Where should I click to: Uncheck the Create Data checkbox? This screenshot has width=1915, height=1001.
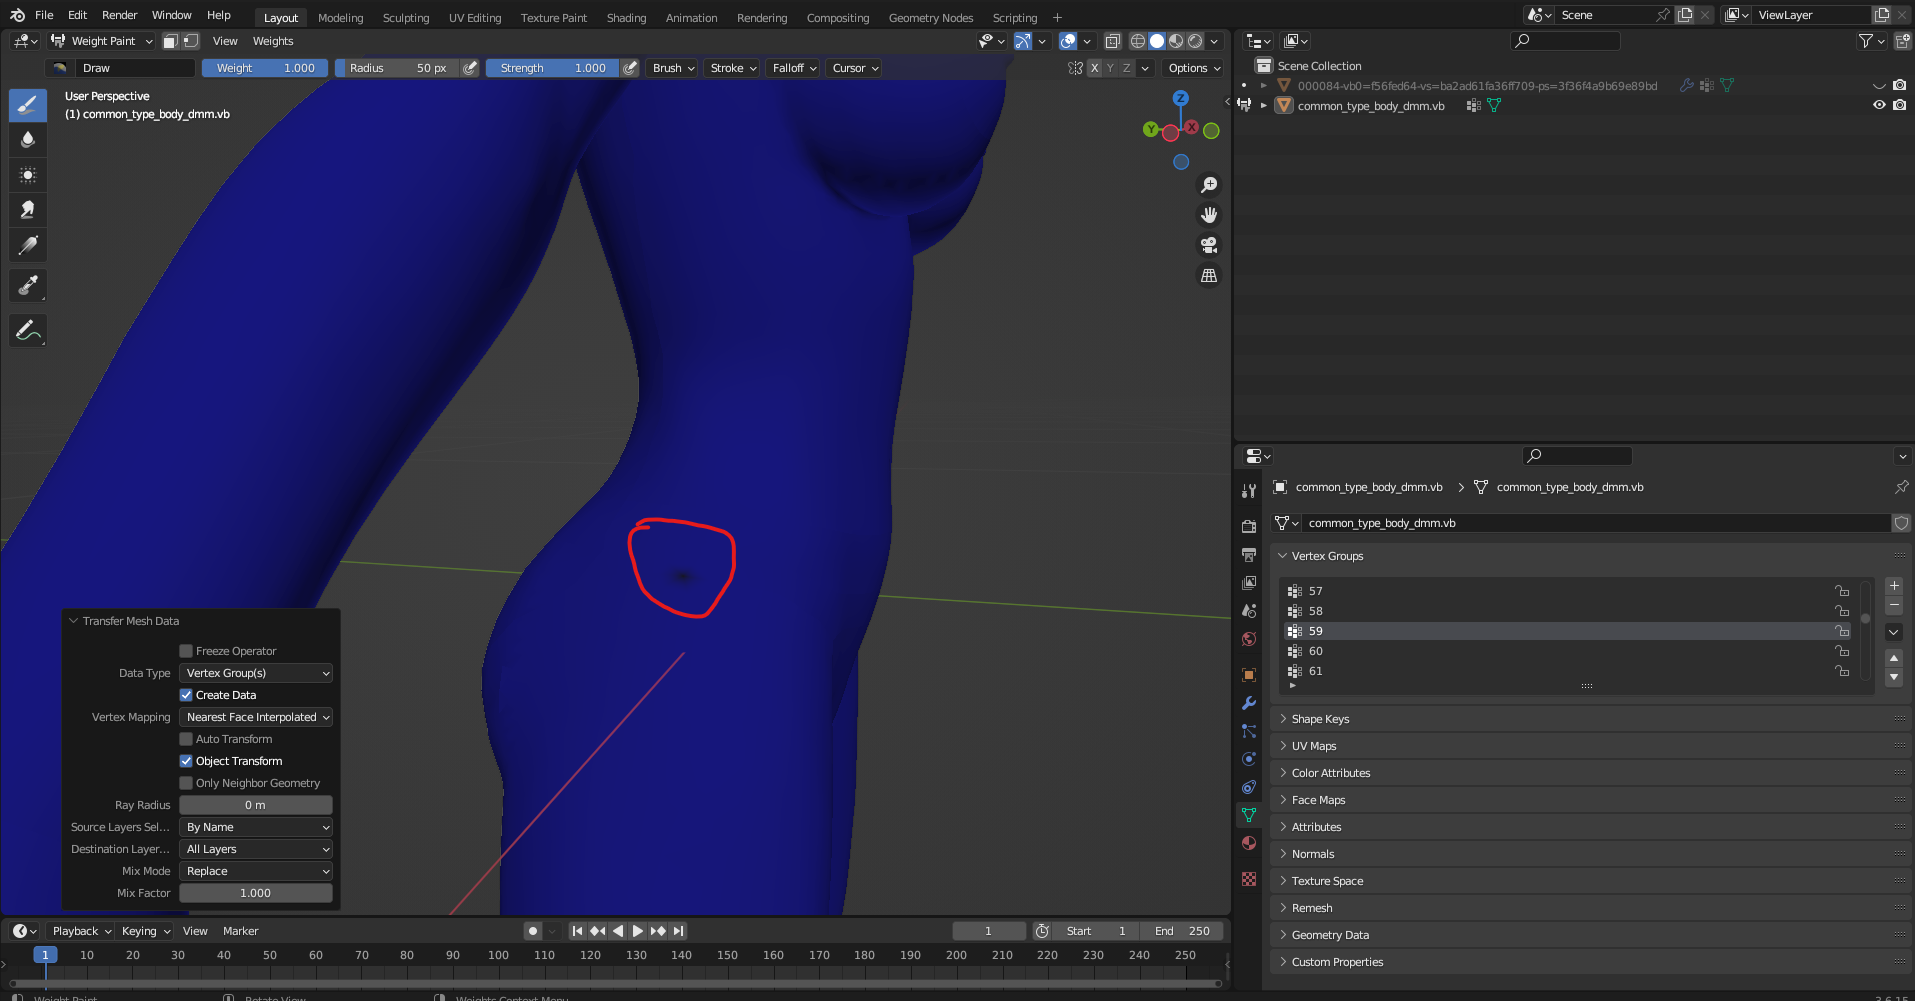coord(186,695)
